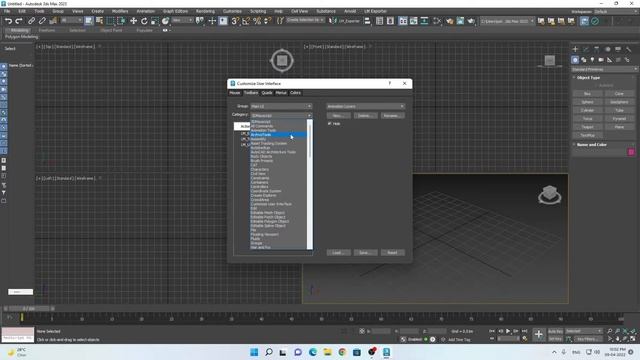Open the selection filter All dropdown

[71, 20]
